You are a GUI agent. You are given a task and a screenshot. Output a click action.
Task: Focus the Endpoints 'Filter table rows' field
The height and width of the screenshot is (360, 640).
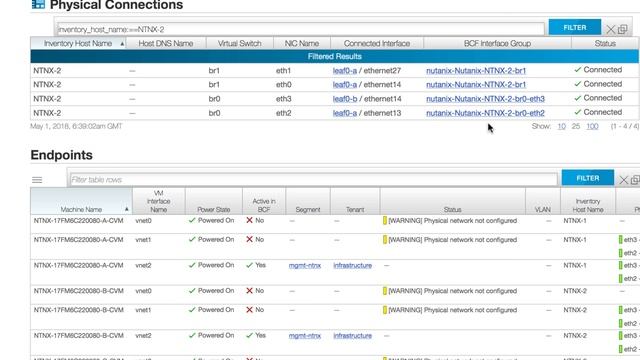click(x=313, y=180)
